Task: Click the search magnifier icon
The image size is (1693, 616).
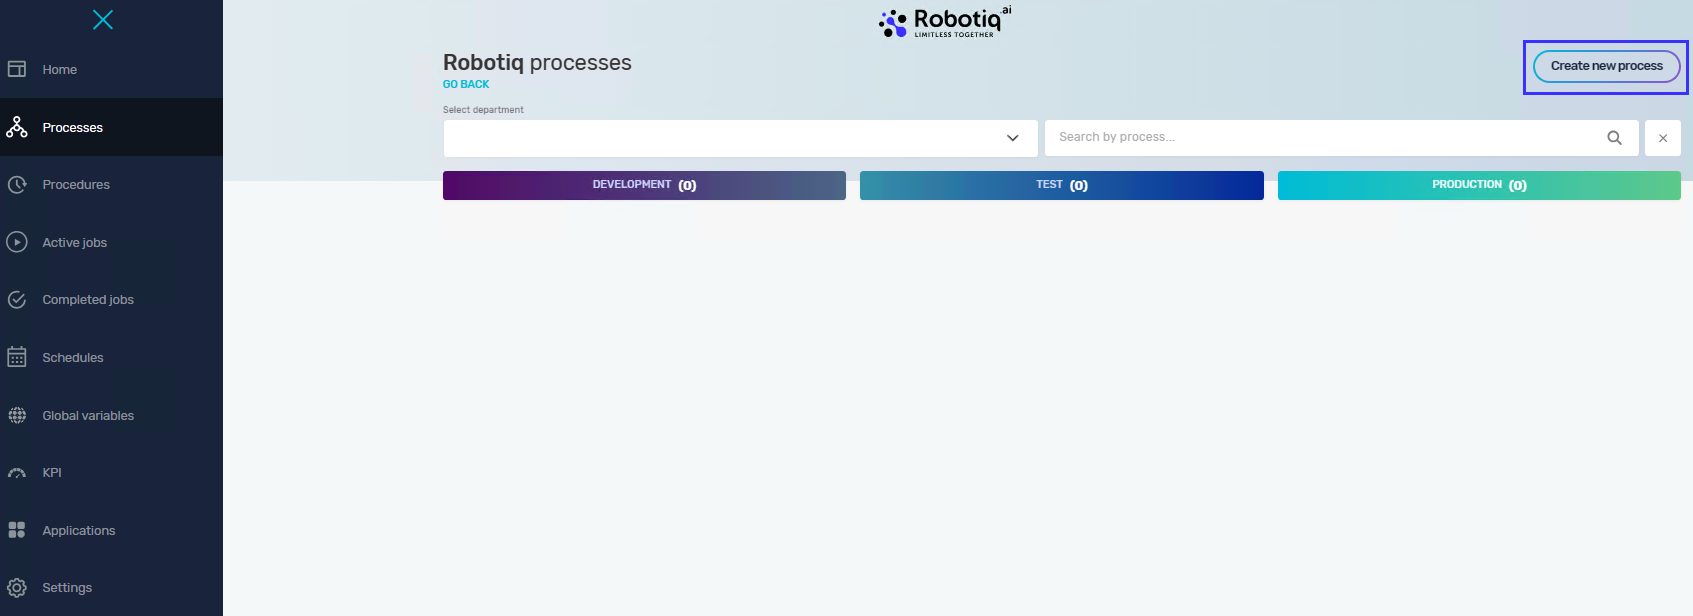Action: click(1614, 138)
